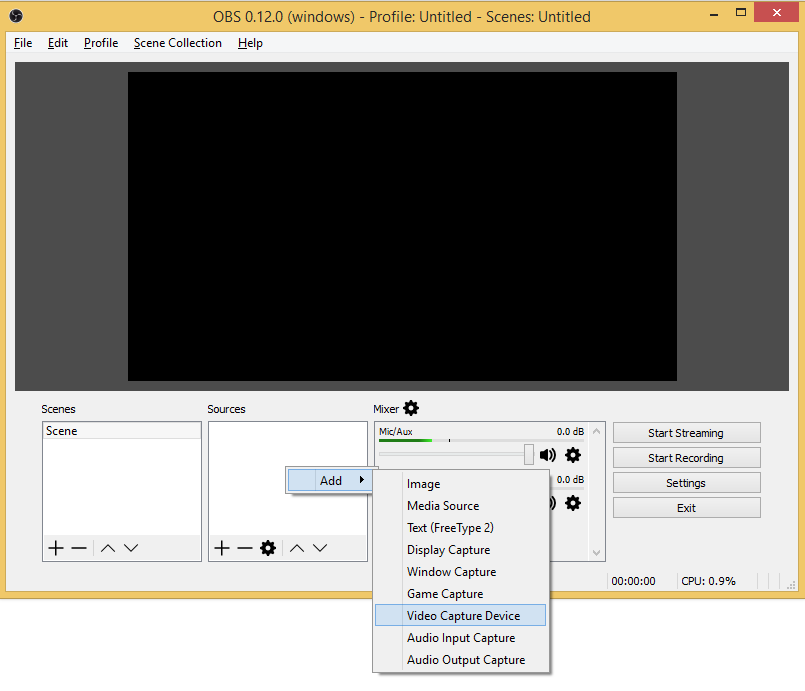The height and width of the screenshot is (691, 805).
Task: Select Display Capture in the Add menu
Action: tap(448, 550)
